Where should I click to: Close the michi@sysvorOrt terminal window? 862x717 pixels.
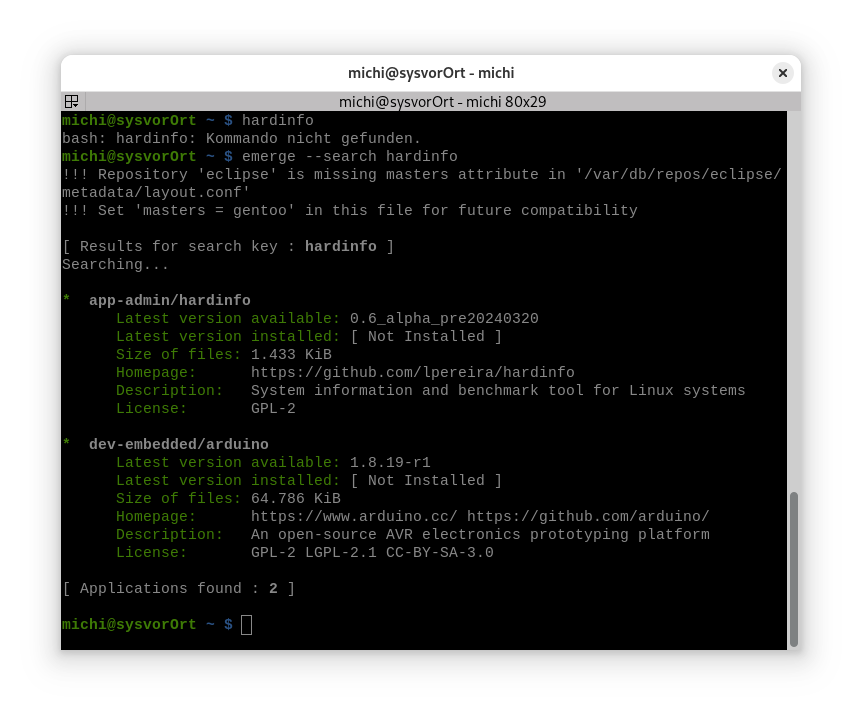click(x=782, y=73)
